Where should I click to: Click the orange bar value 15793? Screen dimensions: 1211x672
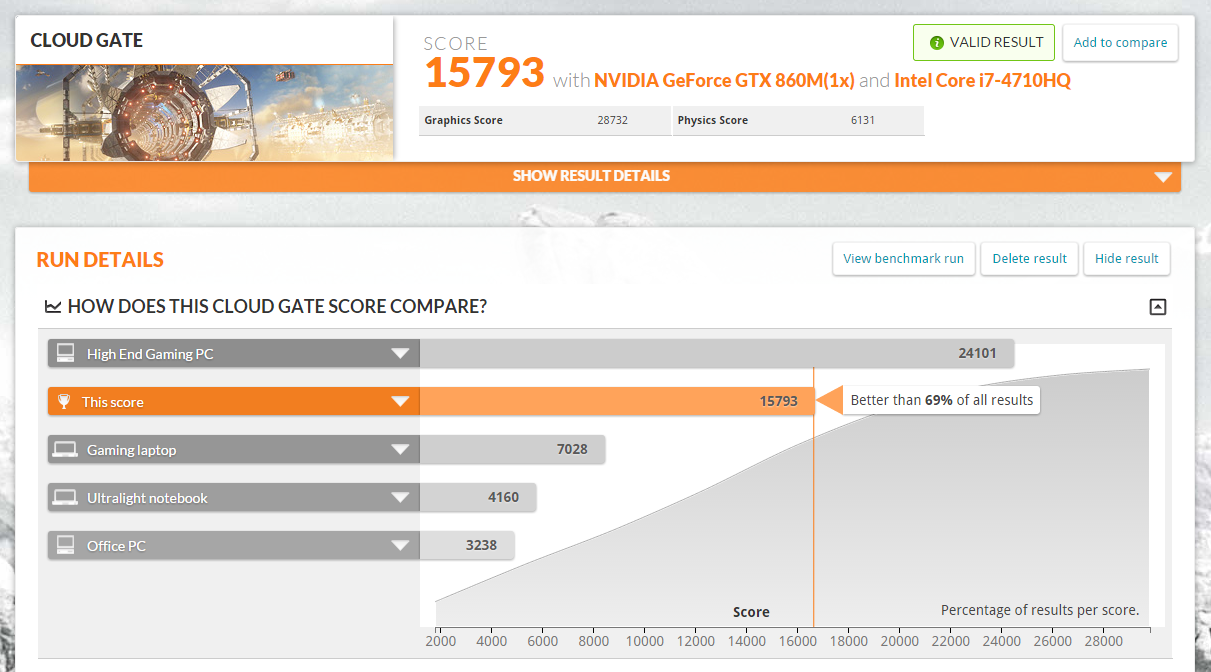point(779,401)
